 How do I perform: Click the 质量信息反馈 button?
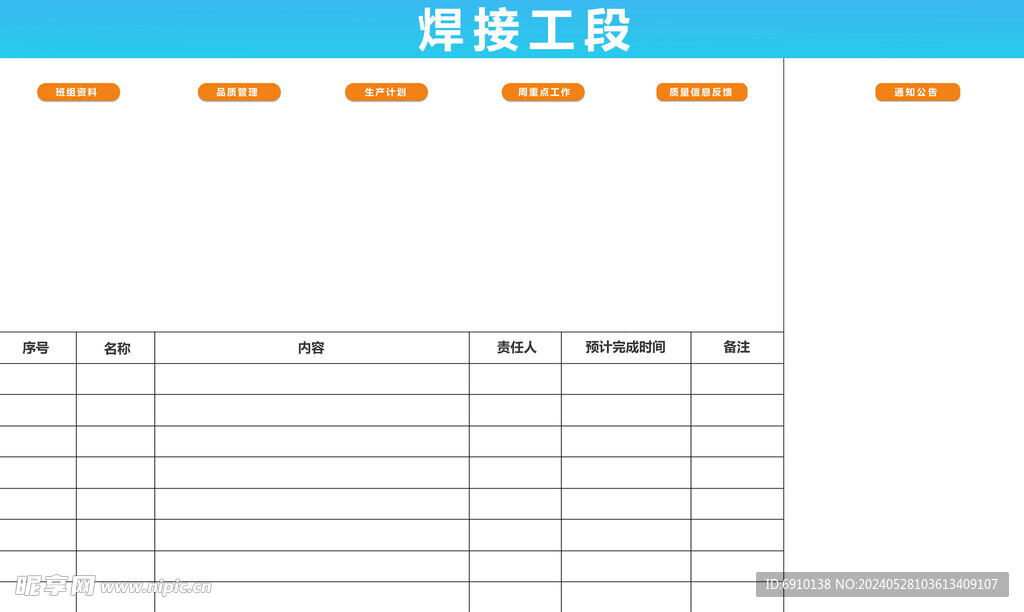pos(701,92)
